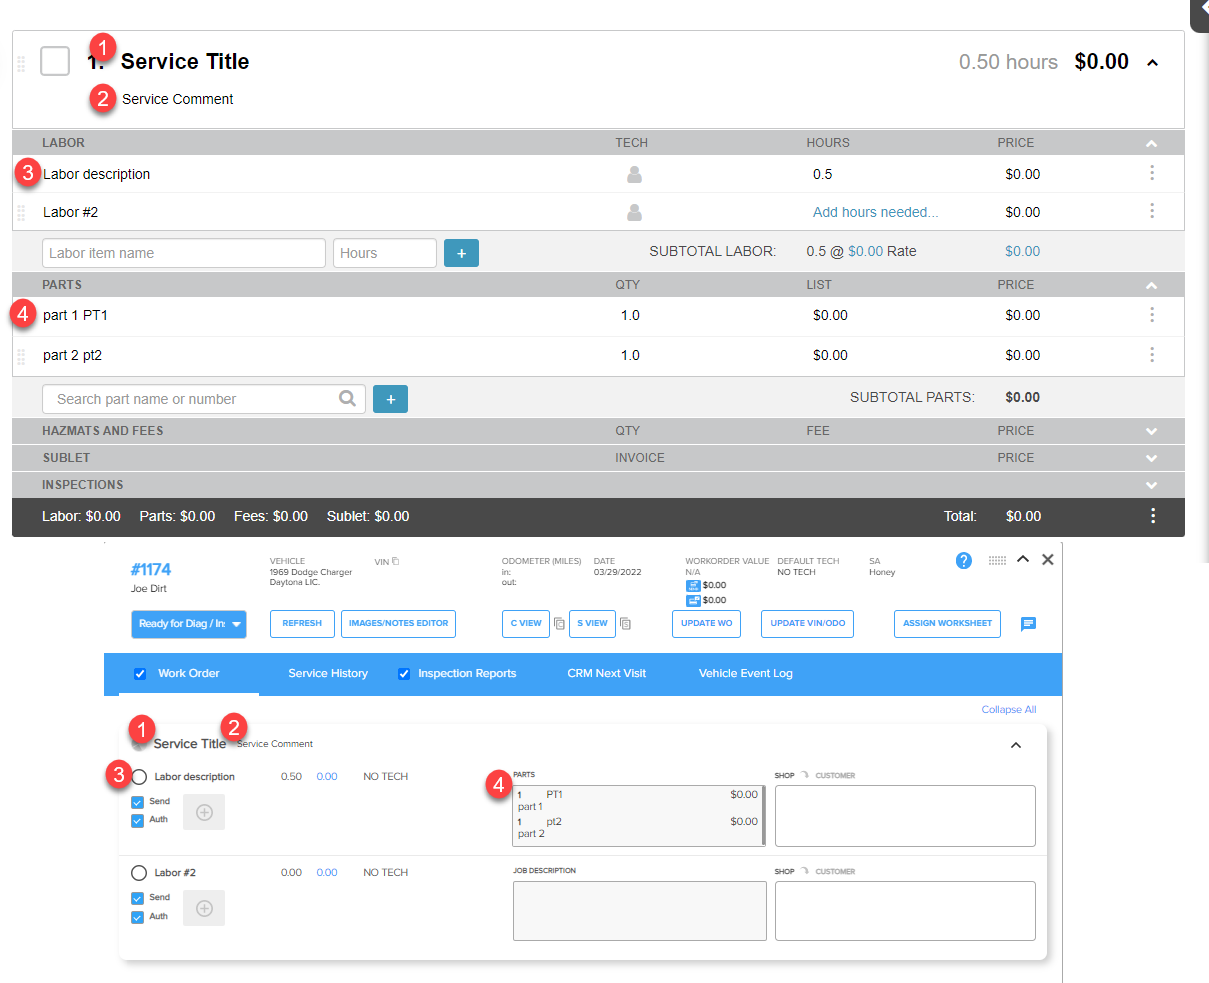This screenshot has height=983, width=1209.
Task: Uncheck Auth under Labor #2
Action: click(x=137, y=917)
